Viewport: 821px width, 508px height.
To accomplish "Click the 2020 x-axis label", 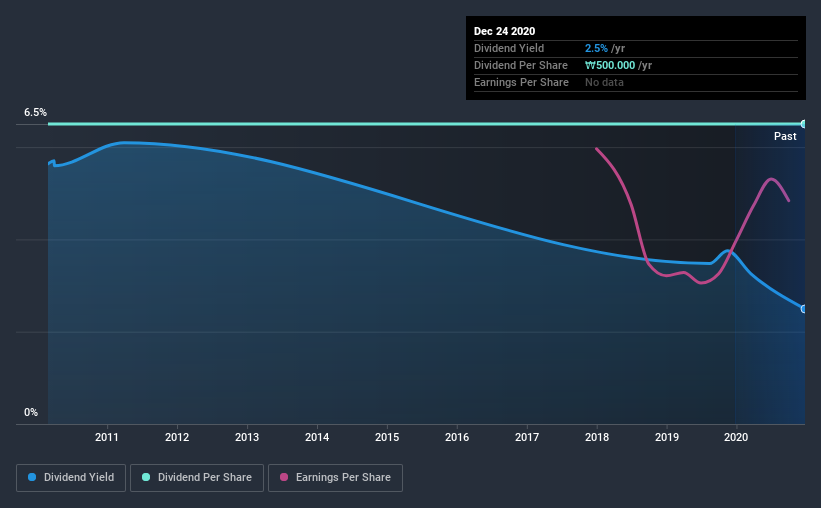I will coord(736,437).
